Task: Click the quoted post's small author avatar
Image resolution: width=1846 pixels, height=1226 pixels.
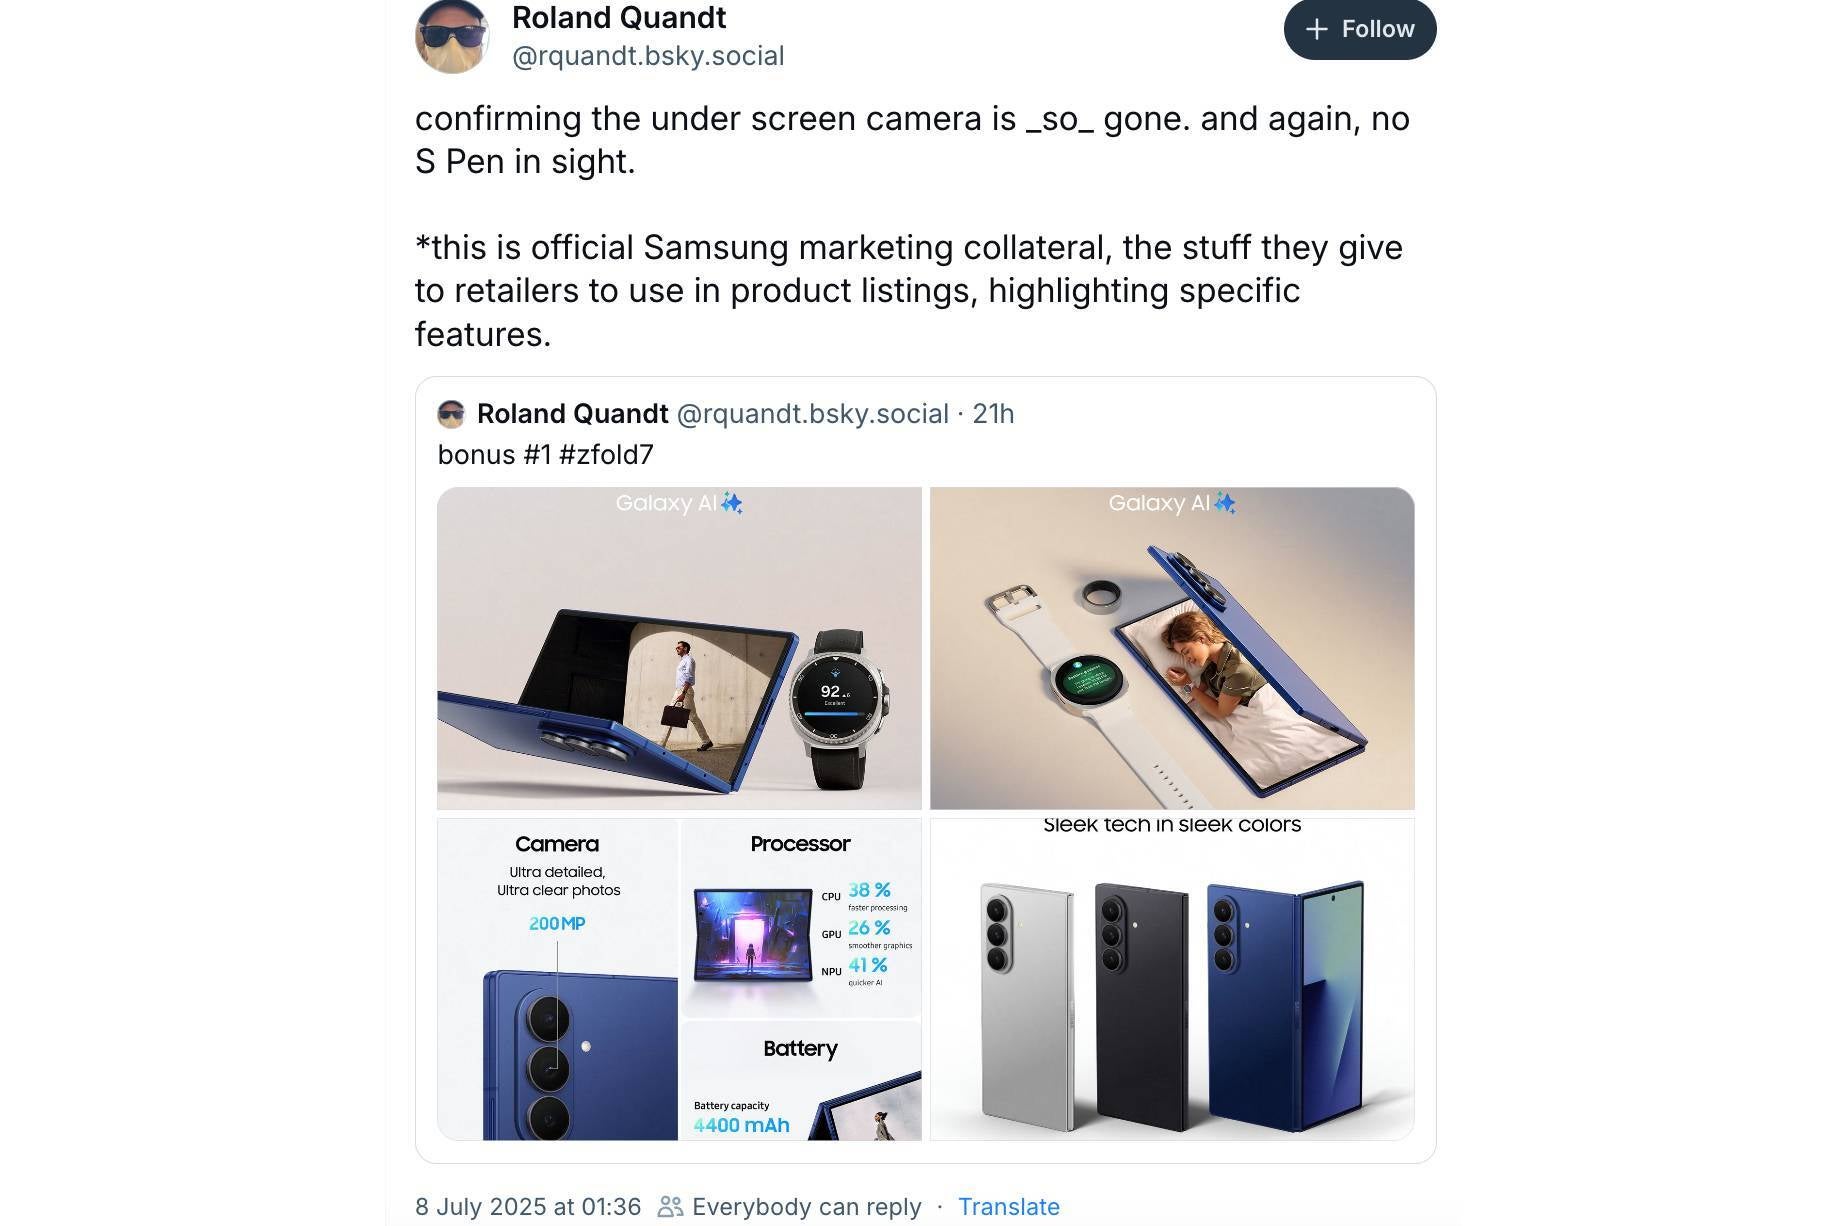Action: (452, 413)
